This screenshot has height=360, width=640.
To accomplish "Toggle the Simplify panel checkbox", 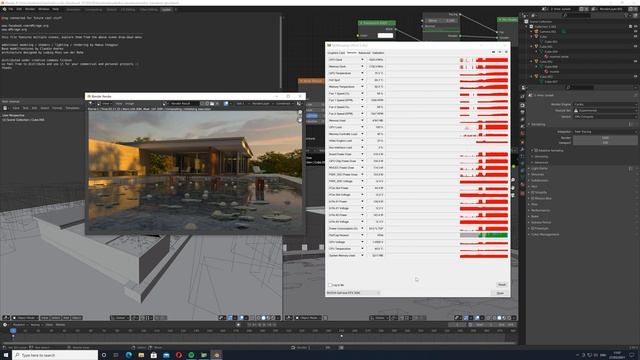I will [x=533, y=192].
